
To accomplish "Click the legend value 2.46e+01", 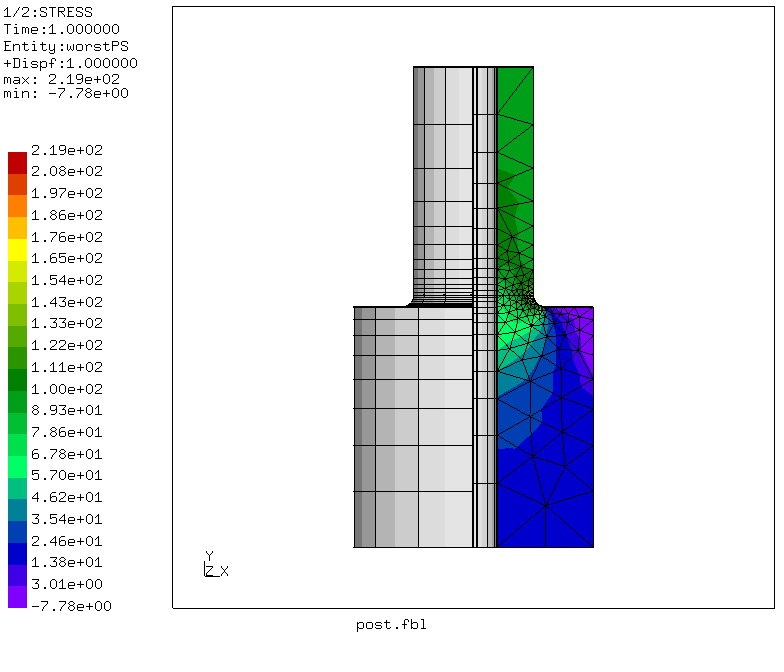I will coord(67,541).
